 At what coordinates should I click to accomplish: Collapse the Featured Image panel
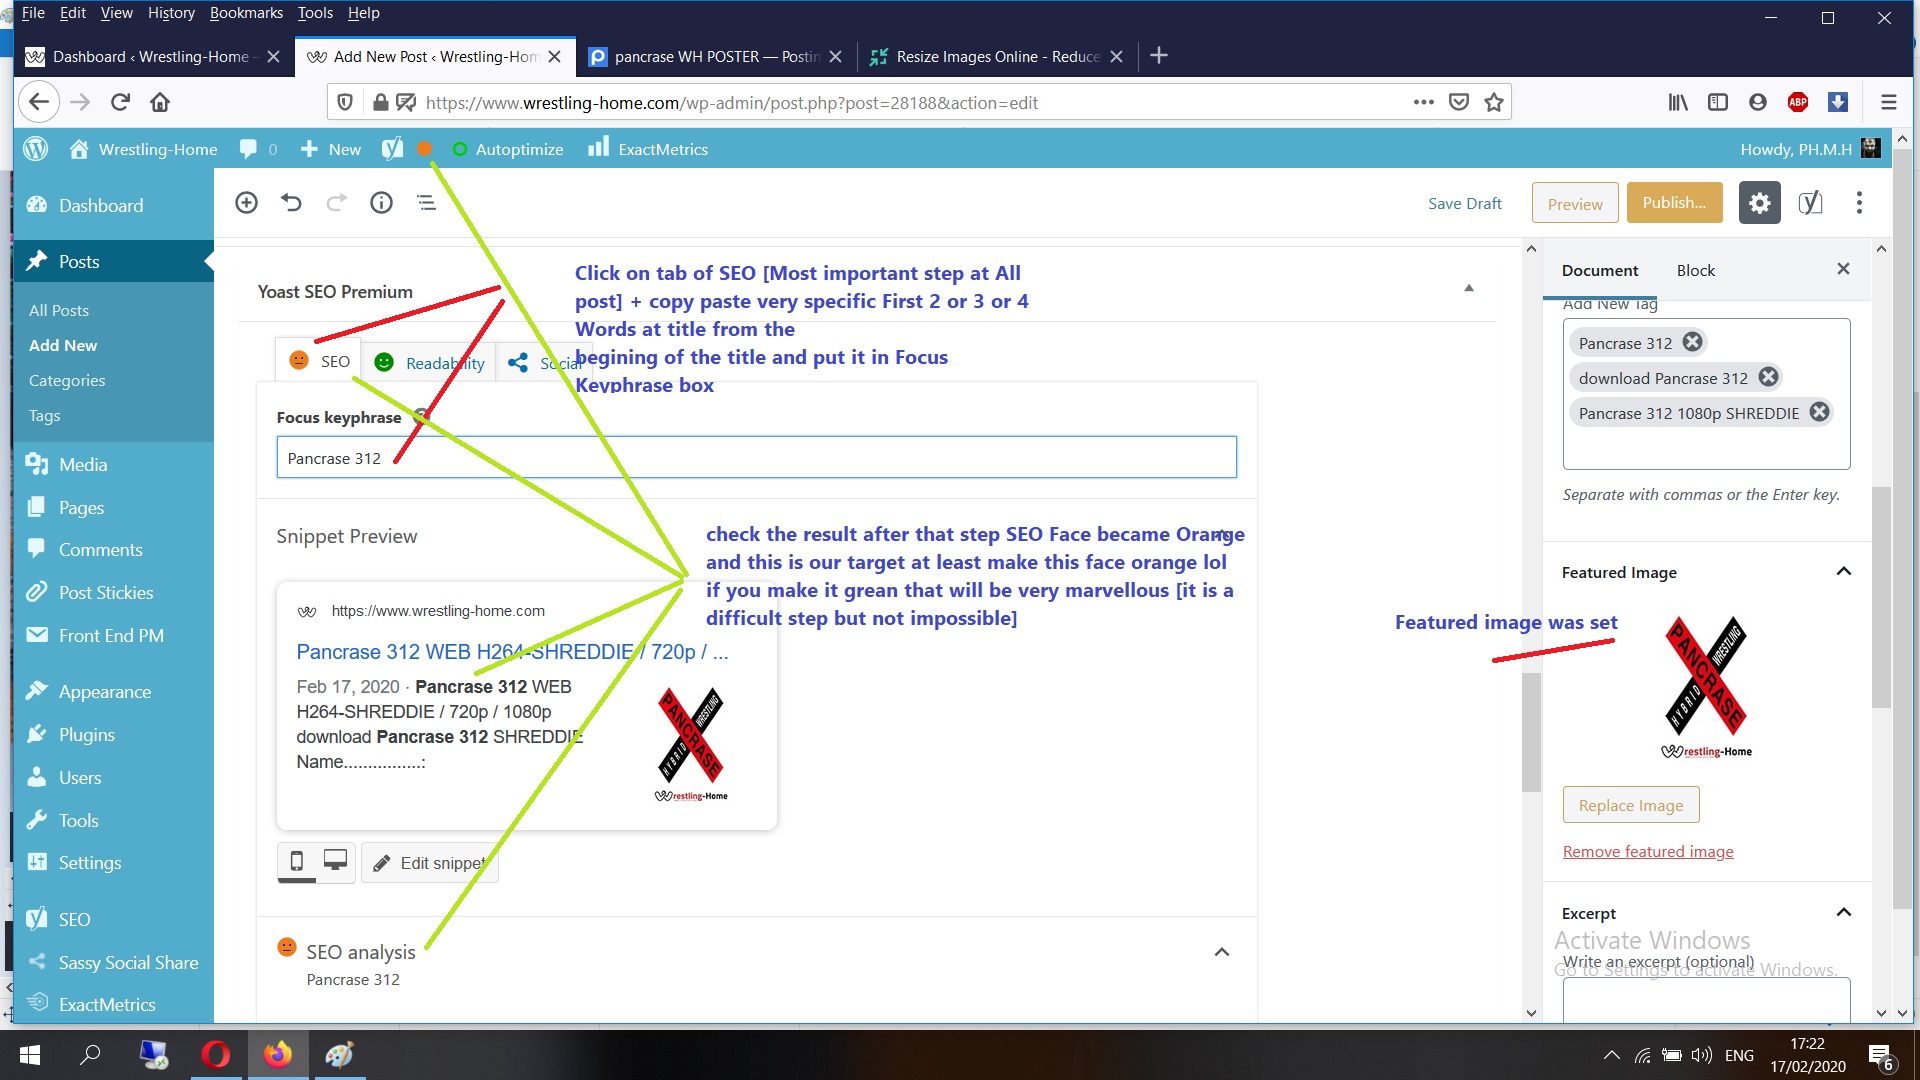(1844, 571)
